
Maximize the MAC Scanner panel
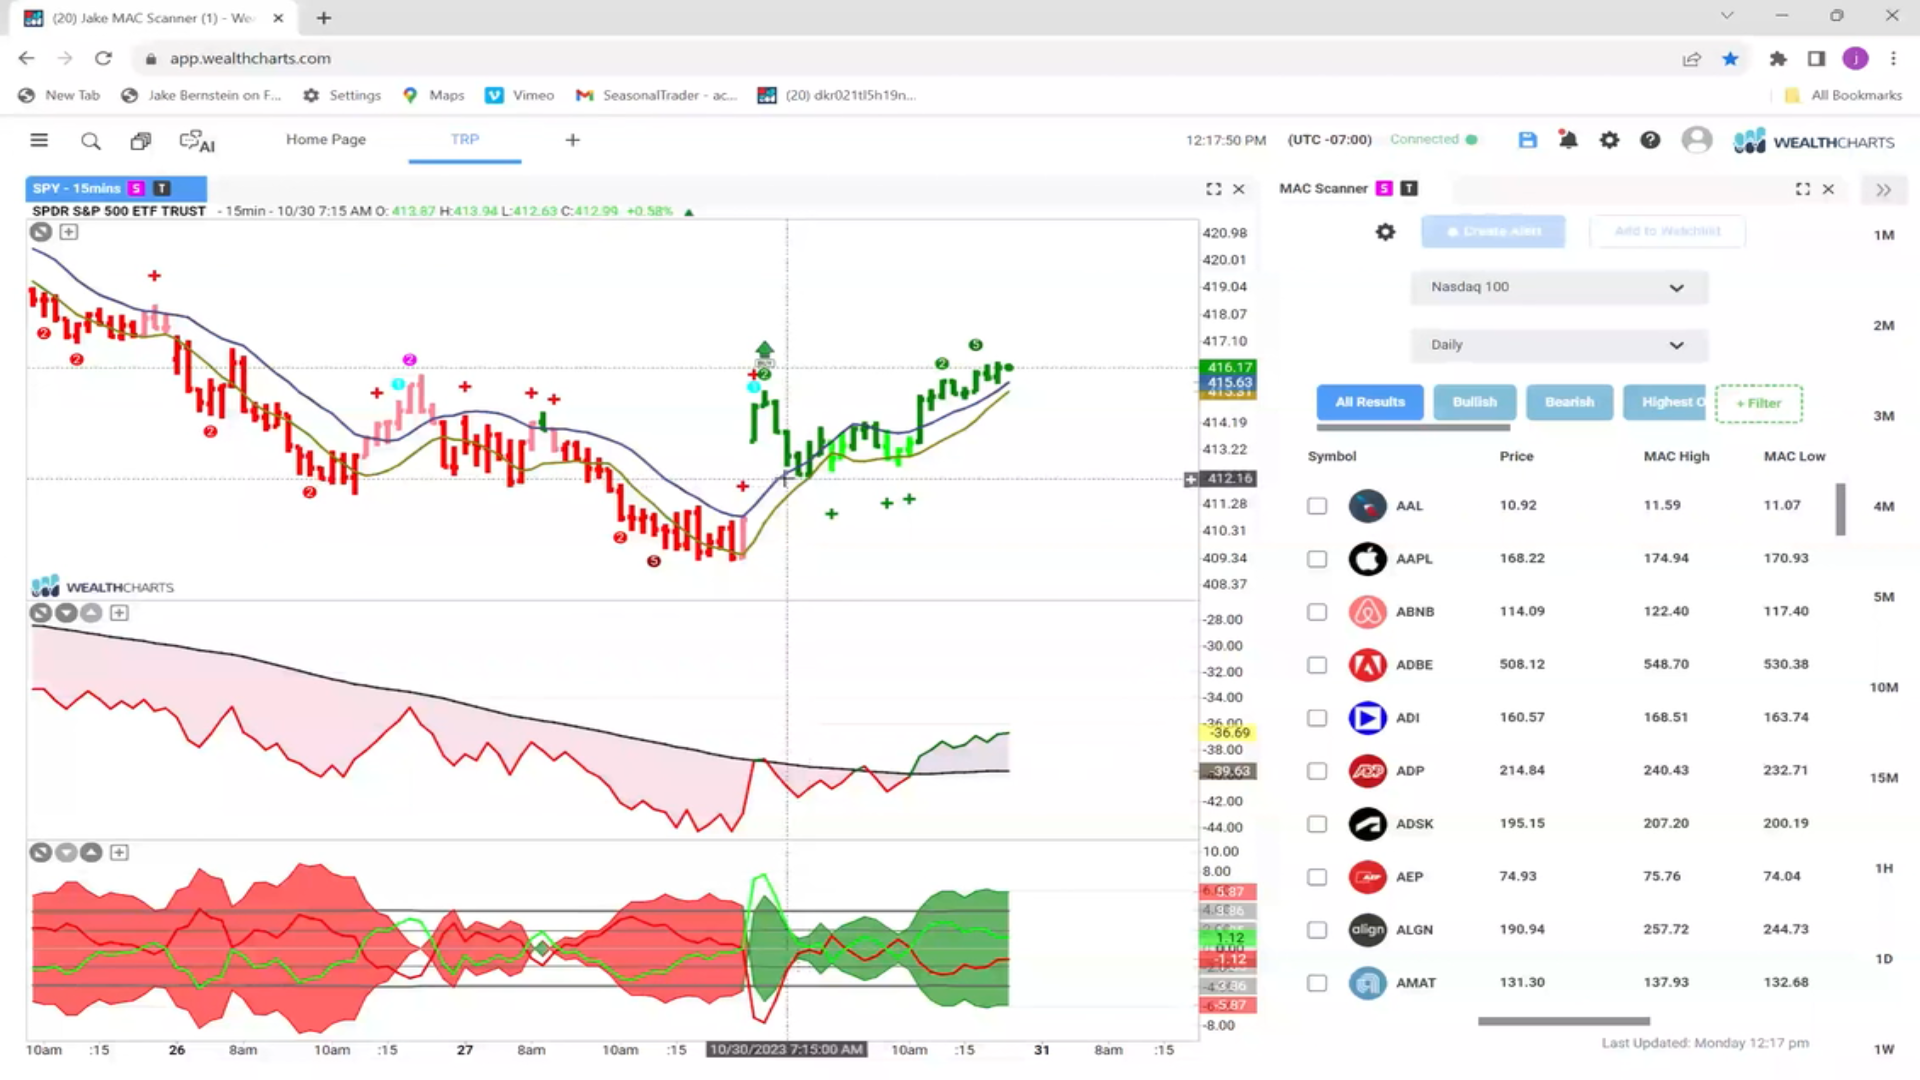click(1803, 189)
